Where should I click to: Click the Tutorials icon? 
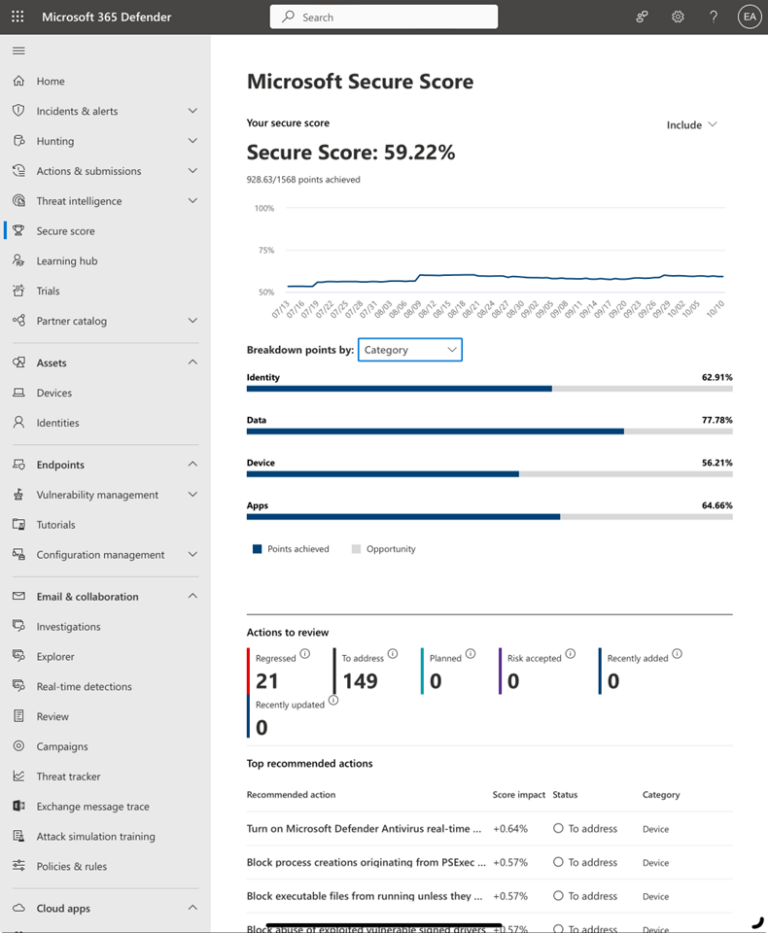click(x=19, y=524)
